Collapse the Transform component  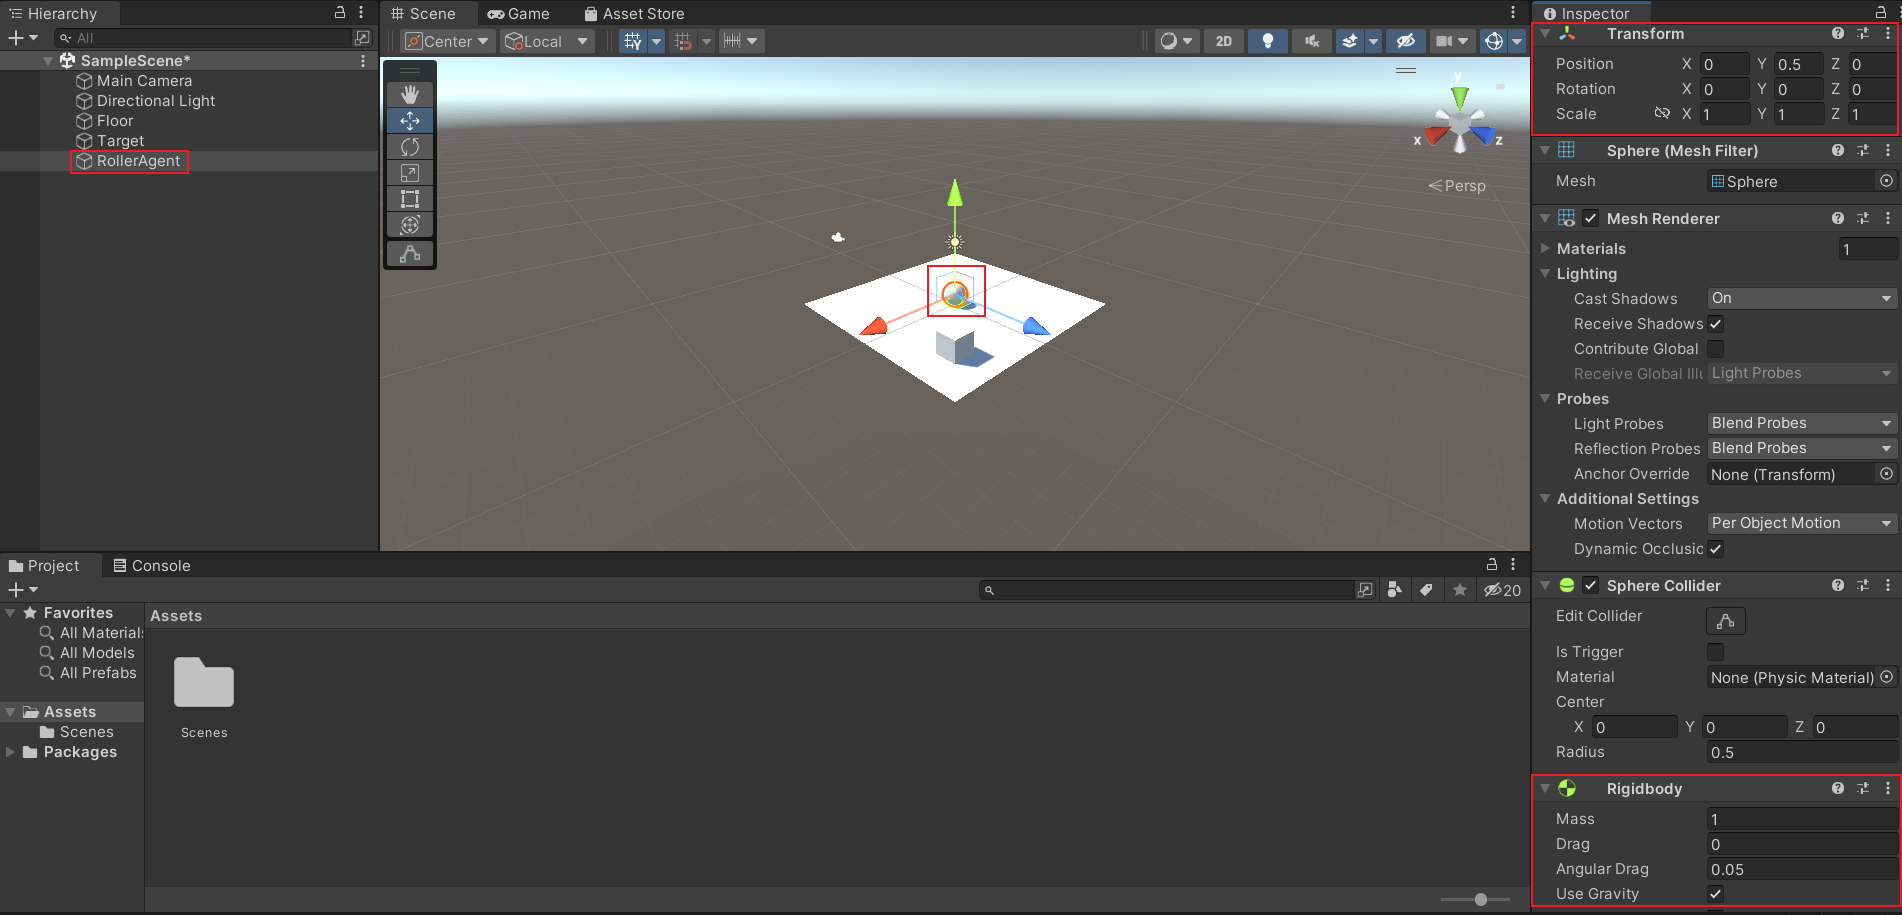click(x=1545, y=33)
